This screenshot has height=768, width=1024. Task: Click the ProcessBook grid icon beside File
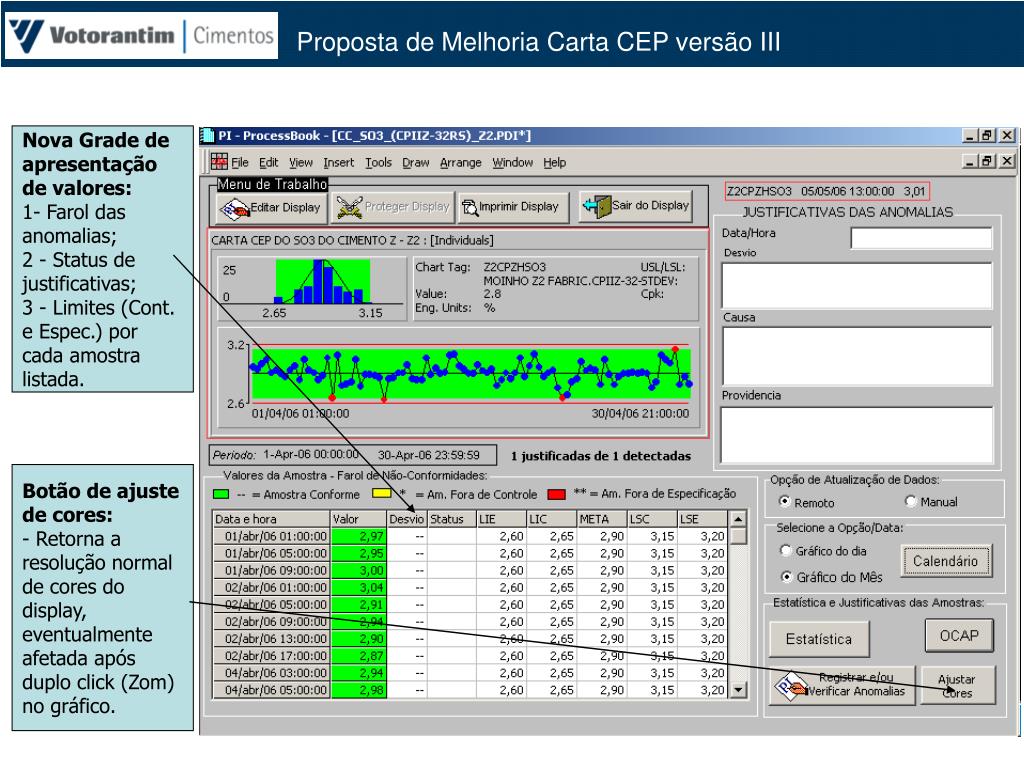219,161
